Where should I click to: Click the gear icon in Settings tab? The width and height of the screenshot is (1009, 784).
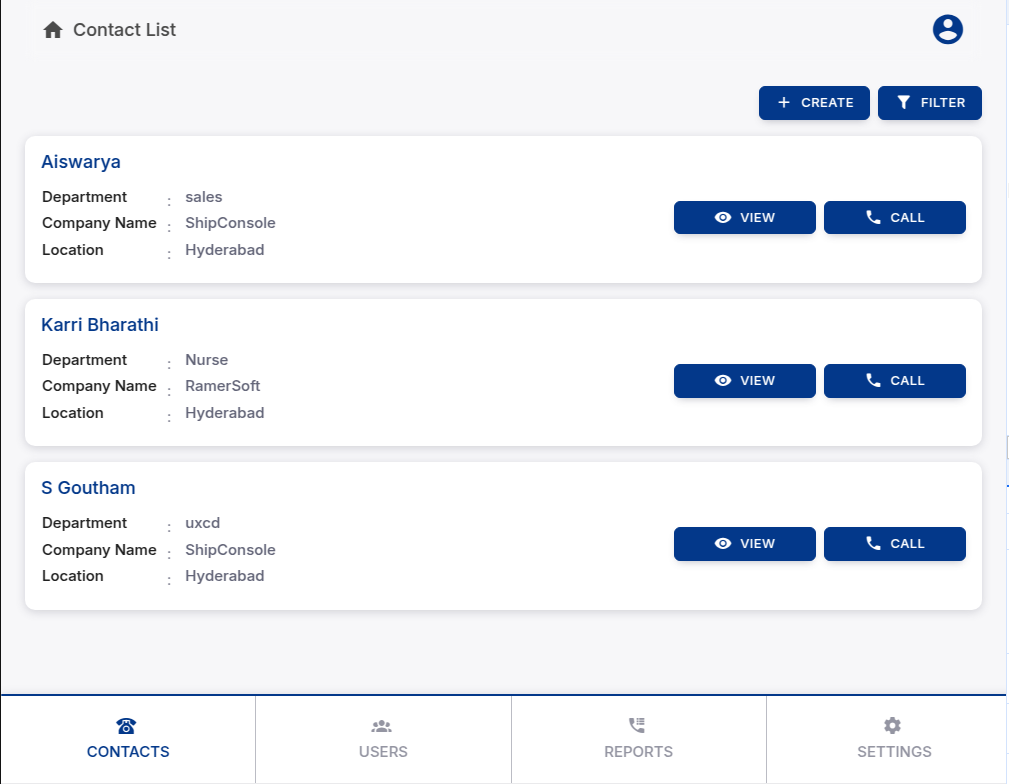pos(893,725)
